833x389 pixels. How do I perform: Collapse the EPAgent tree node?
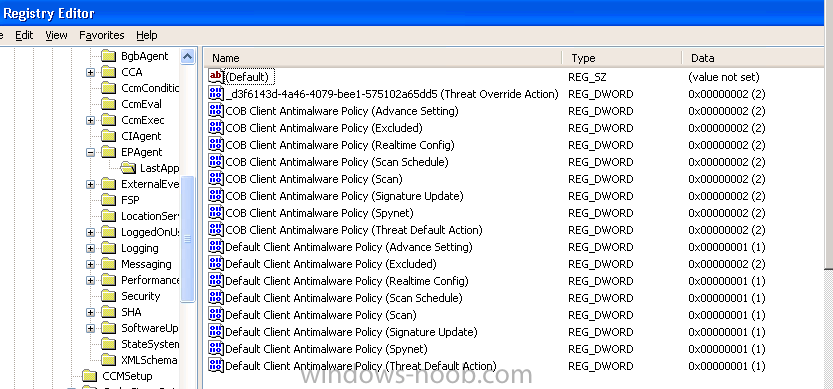pos(90,153)
